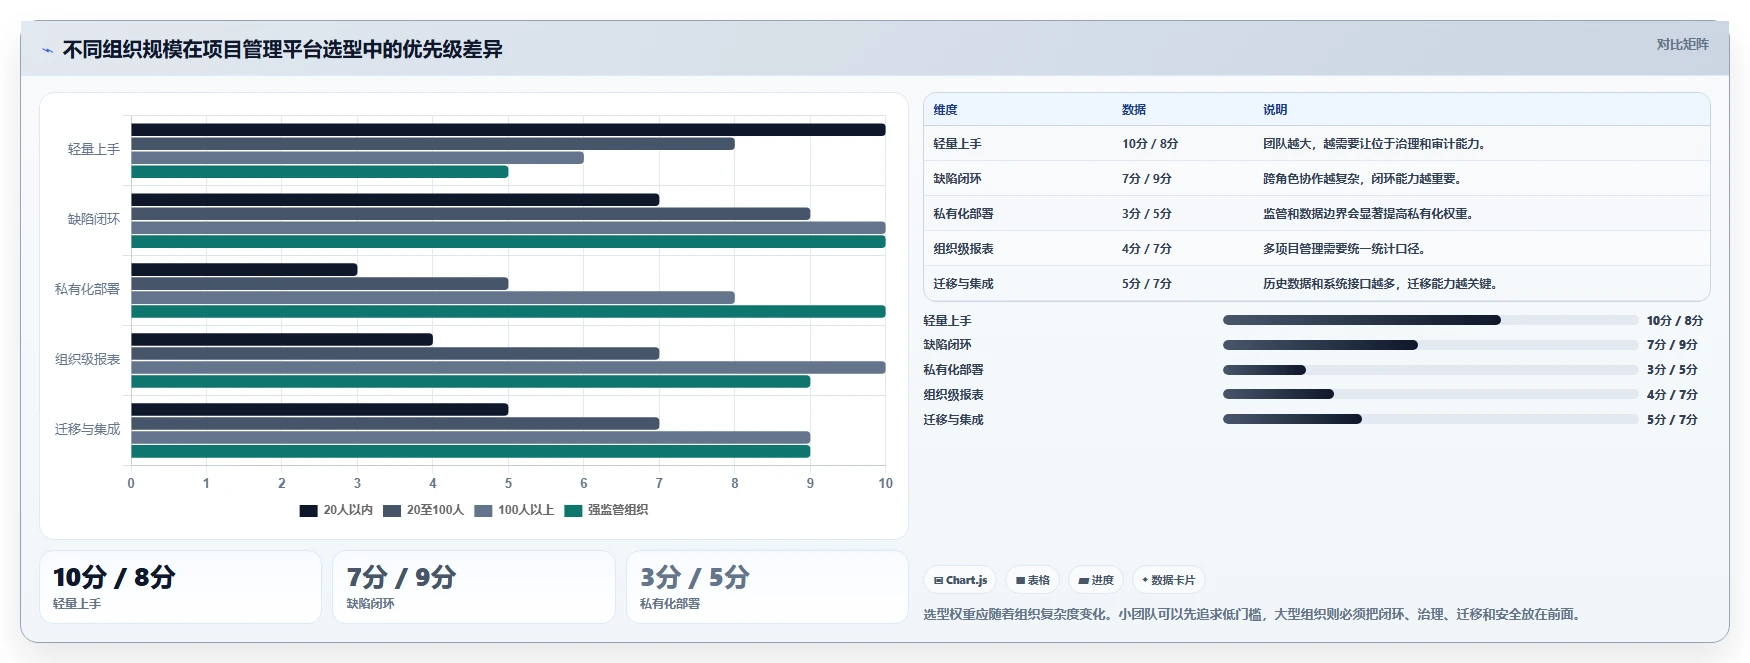This screenshot has width=1750, height=663.
Task: Click the 表格 tag chip
Action: [x=1033, y=580]
